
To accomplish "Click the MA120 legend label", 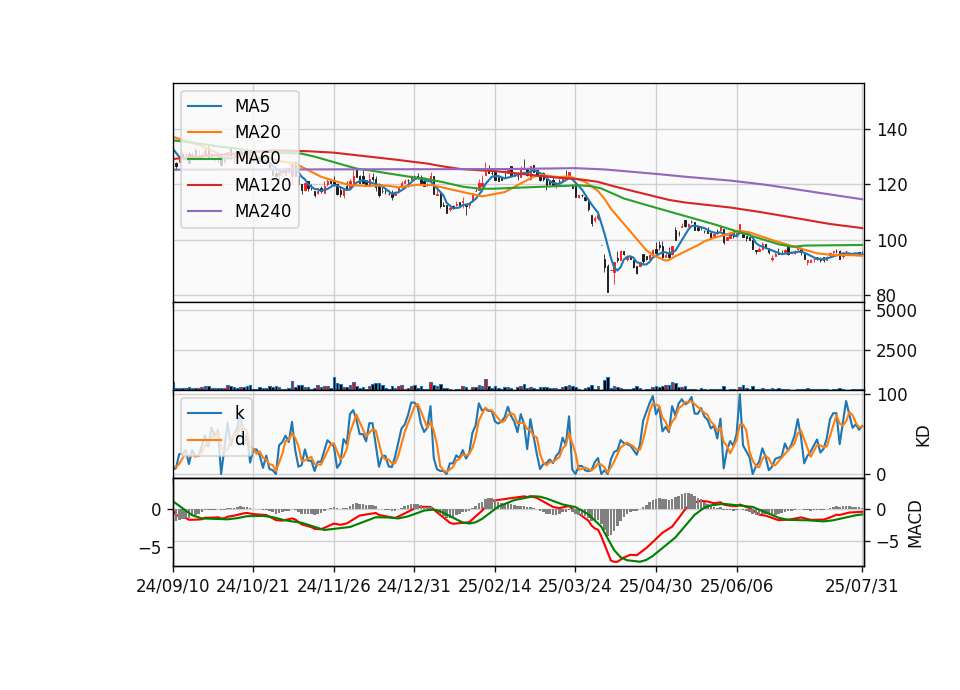I will (263, 184).
